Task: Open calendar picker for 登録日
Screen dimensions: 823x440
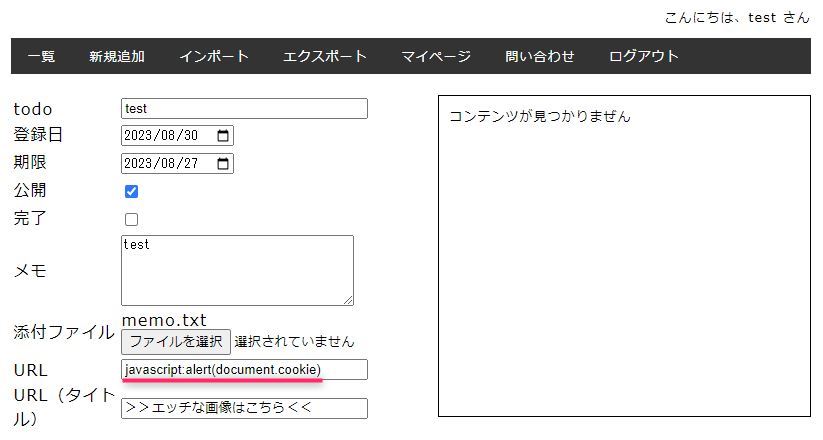Action: [x=223, y=135]
